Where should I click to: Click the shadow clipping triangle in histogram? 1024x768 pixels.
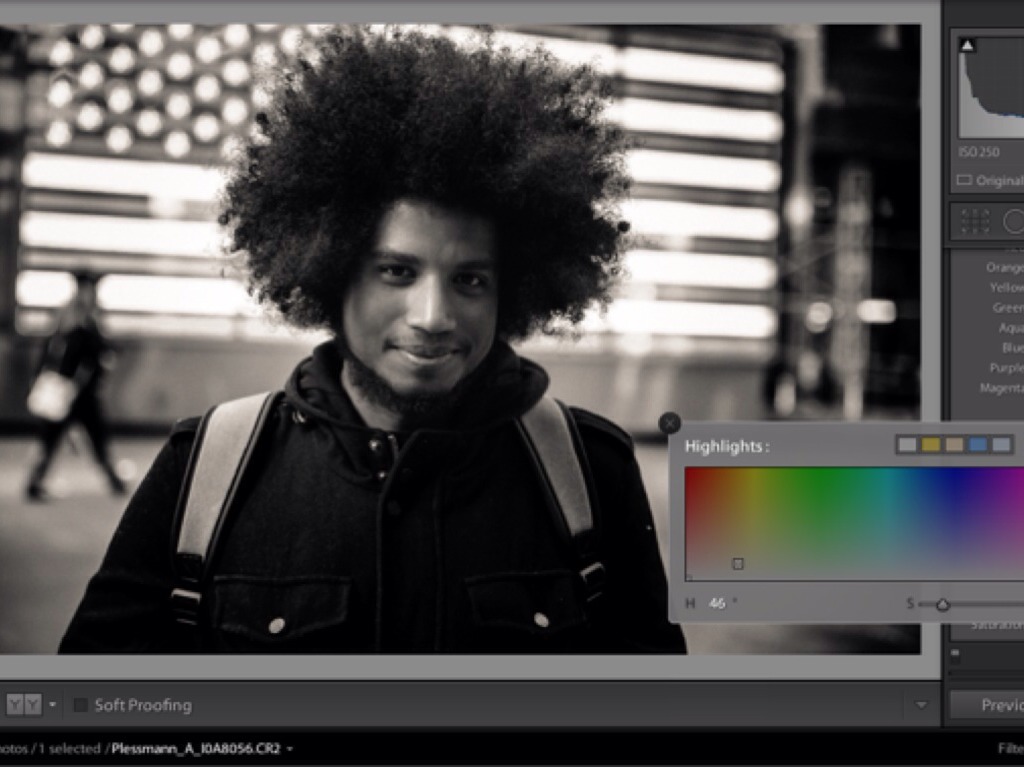click(x=967, y=45)
